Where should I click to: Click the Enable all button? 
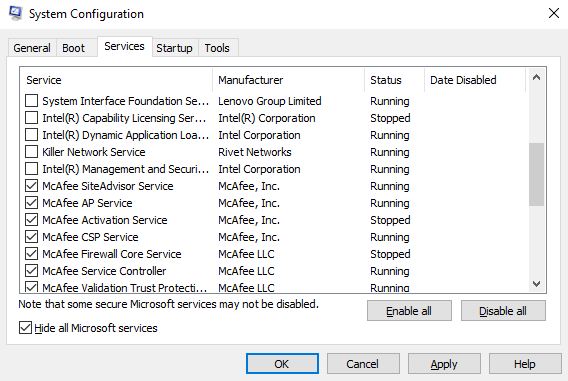[409, 311]
